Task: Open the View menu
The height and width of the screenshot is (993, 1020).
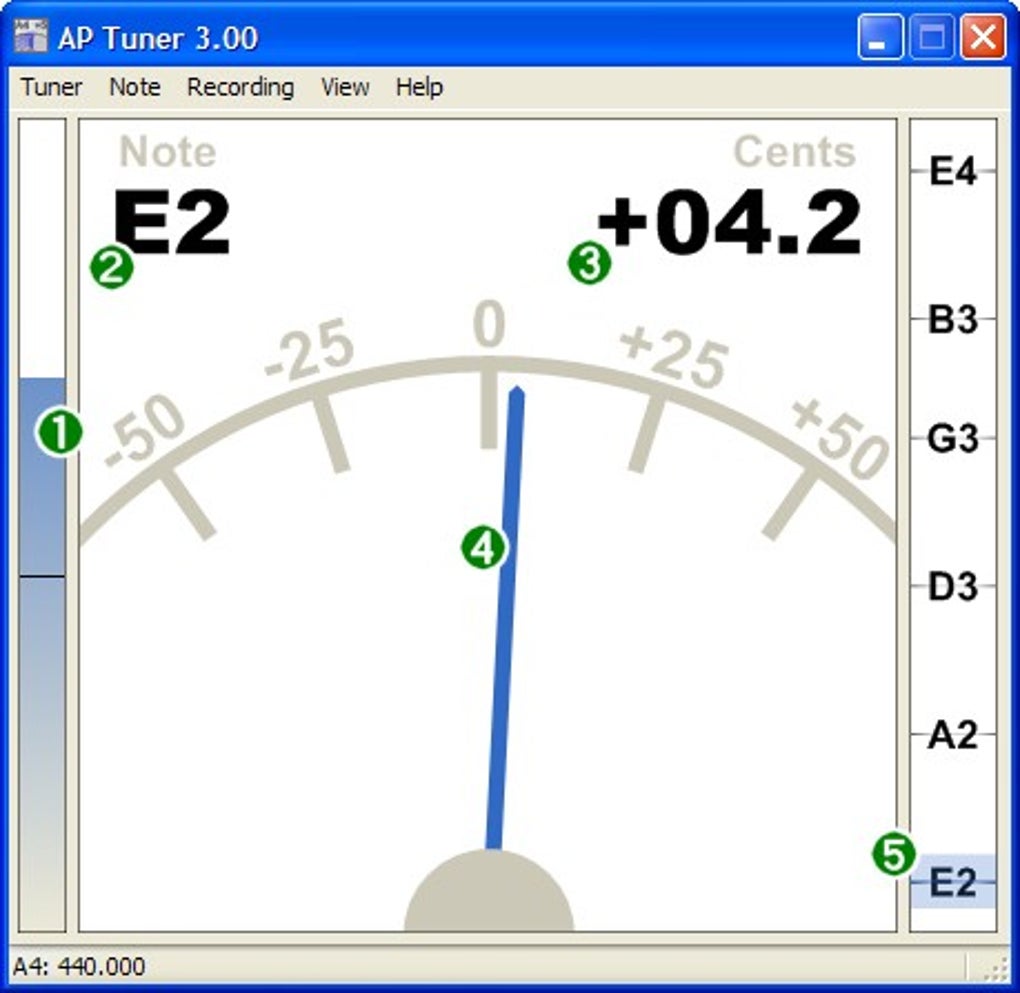Action: [x=345, y=87]
